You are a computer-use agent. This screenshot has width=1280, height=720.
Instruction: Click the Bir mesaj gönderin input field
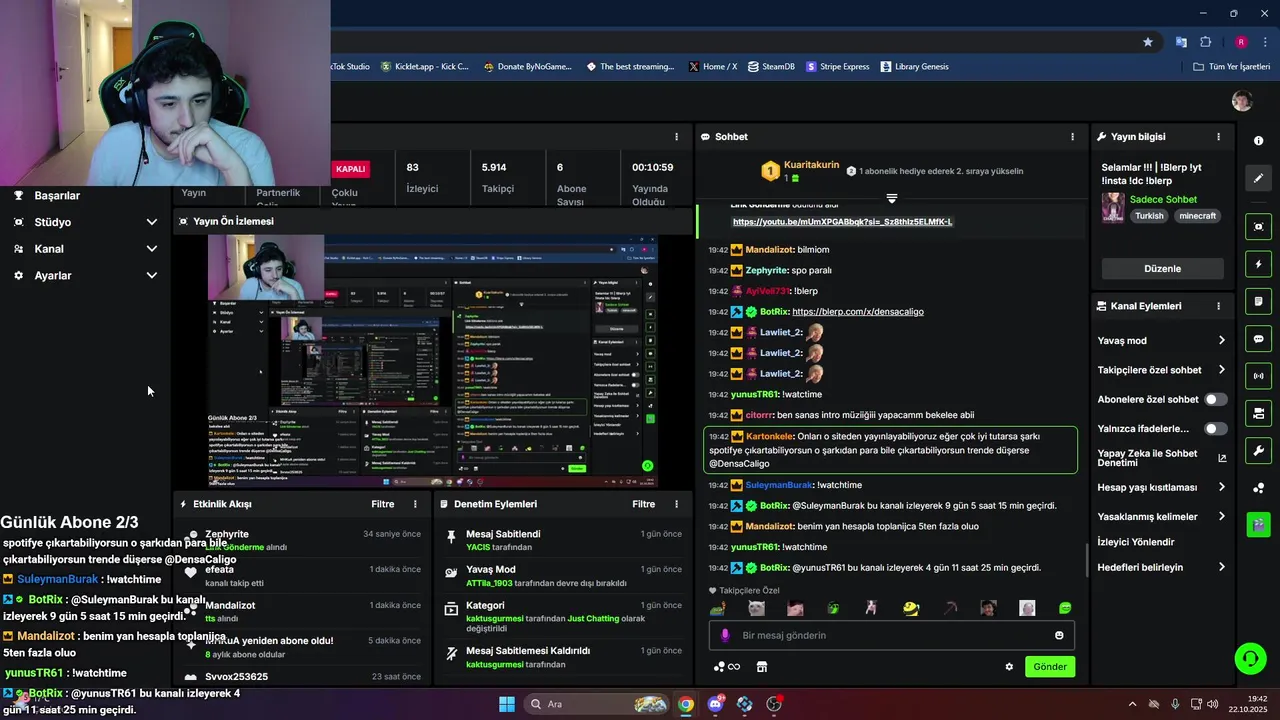pyautogui.click(x=892, y=635)
